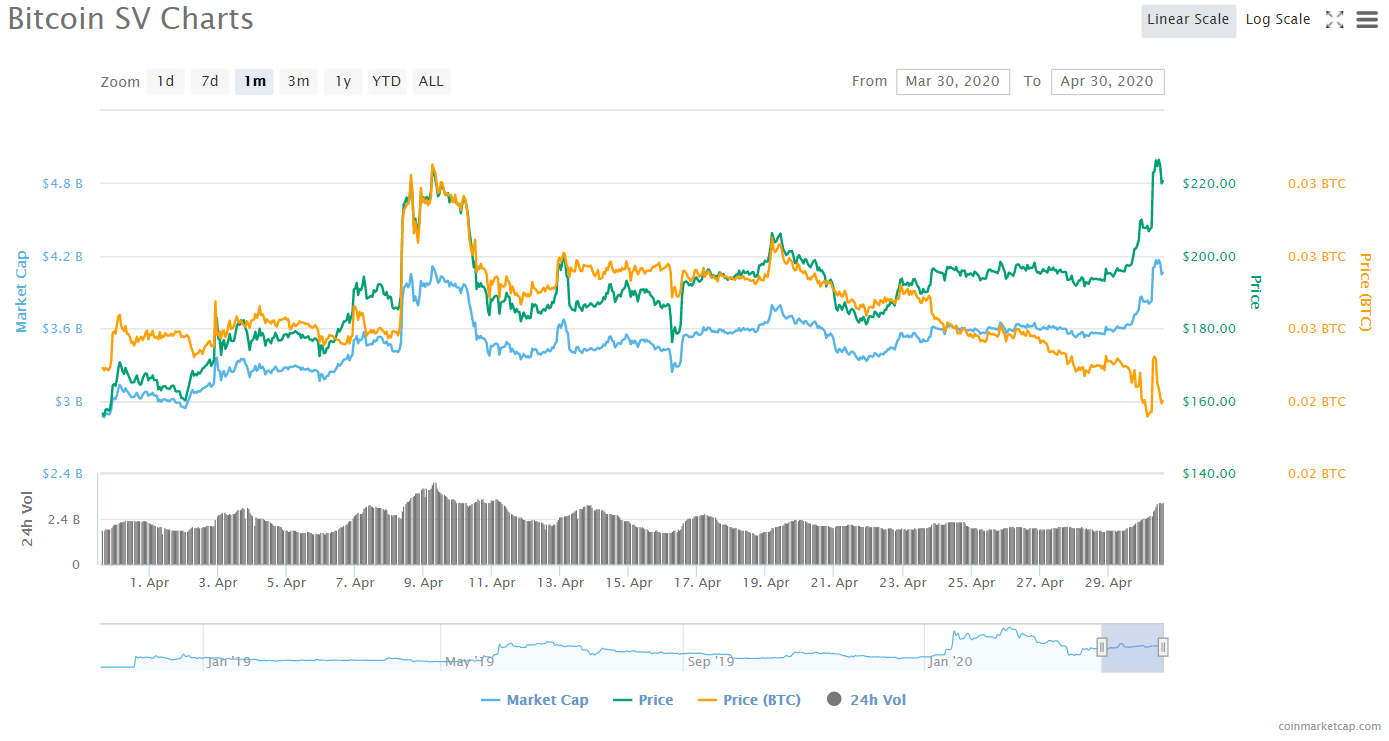Click the $3 B market cap label
Viewport: 1389px width, 741px height.
point(68,402)
